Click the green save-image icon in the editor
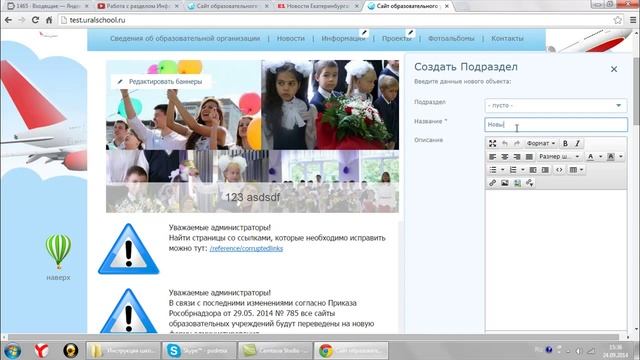 517,183
